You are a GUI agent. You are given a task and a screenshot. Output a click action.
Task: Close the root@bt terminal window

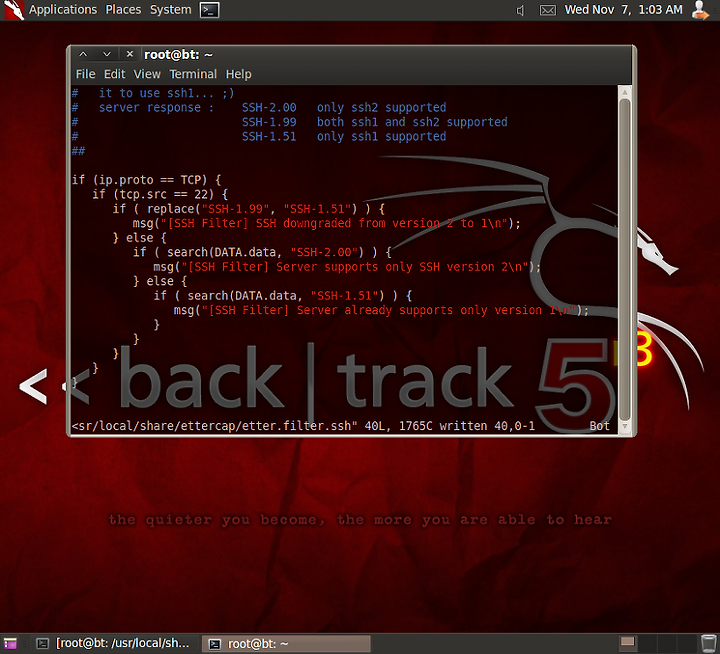(x=130, y=54)
